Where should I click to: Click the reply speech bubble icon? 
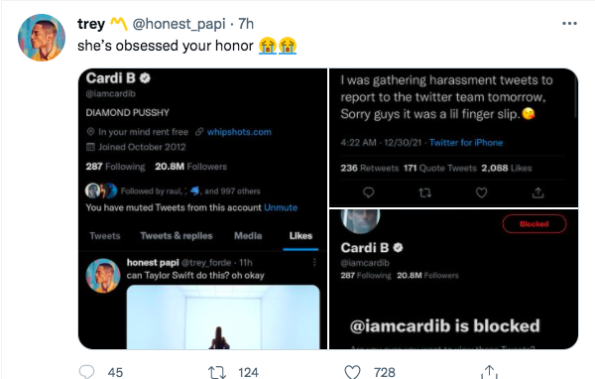pos(87,372)
